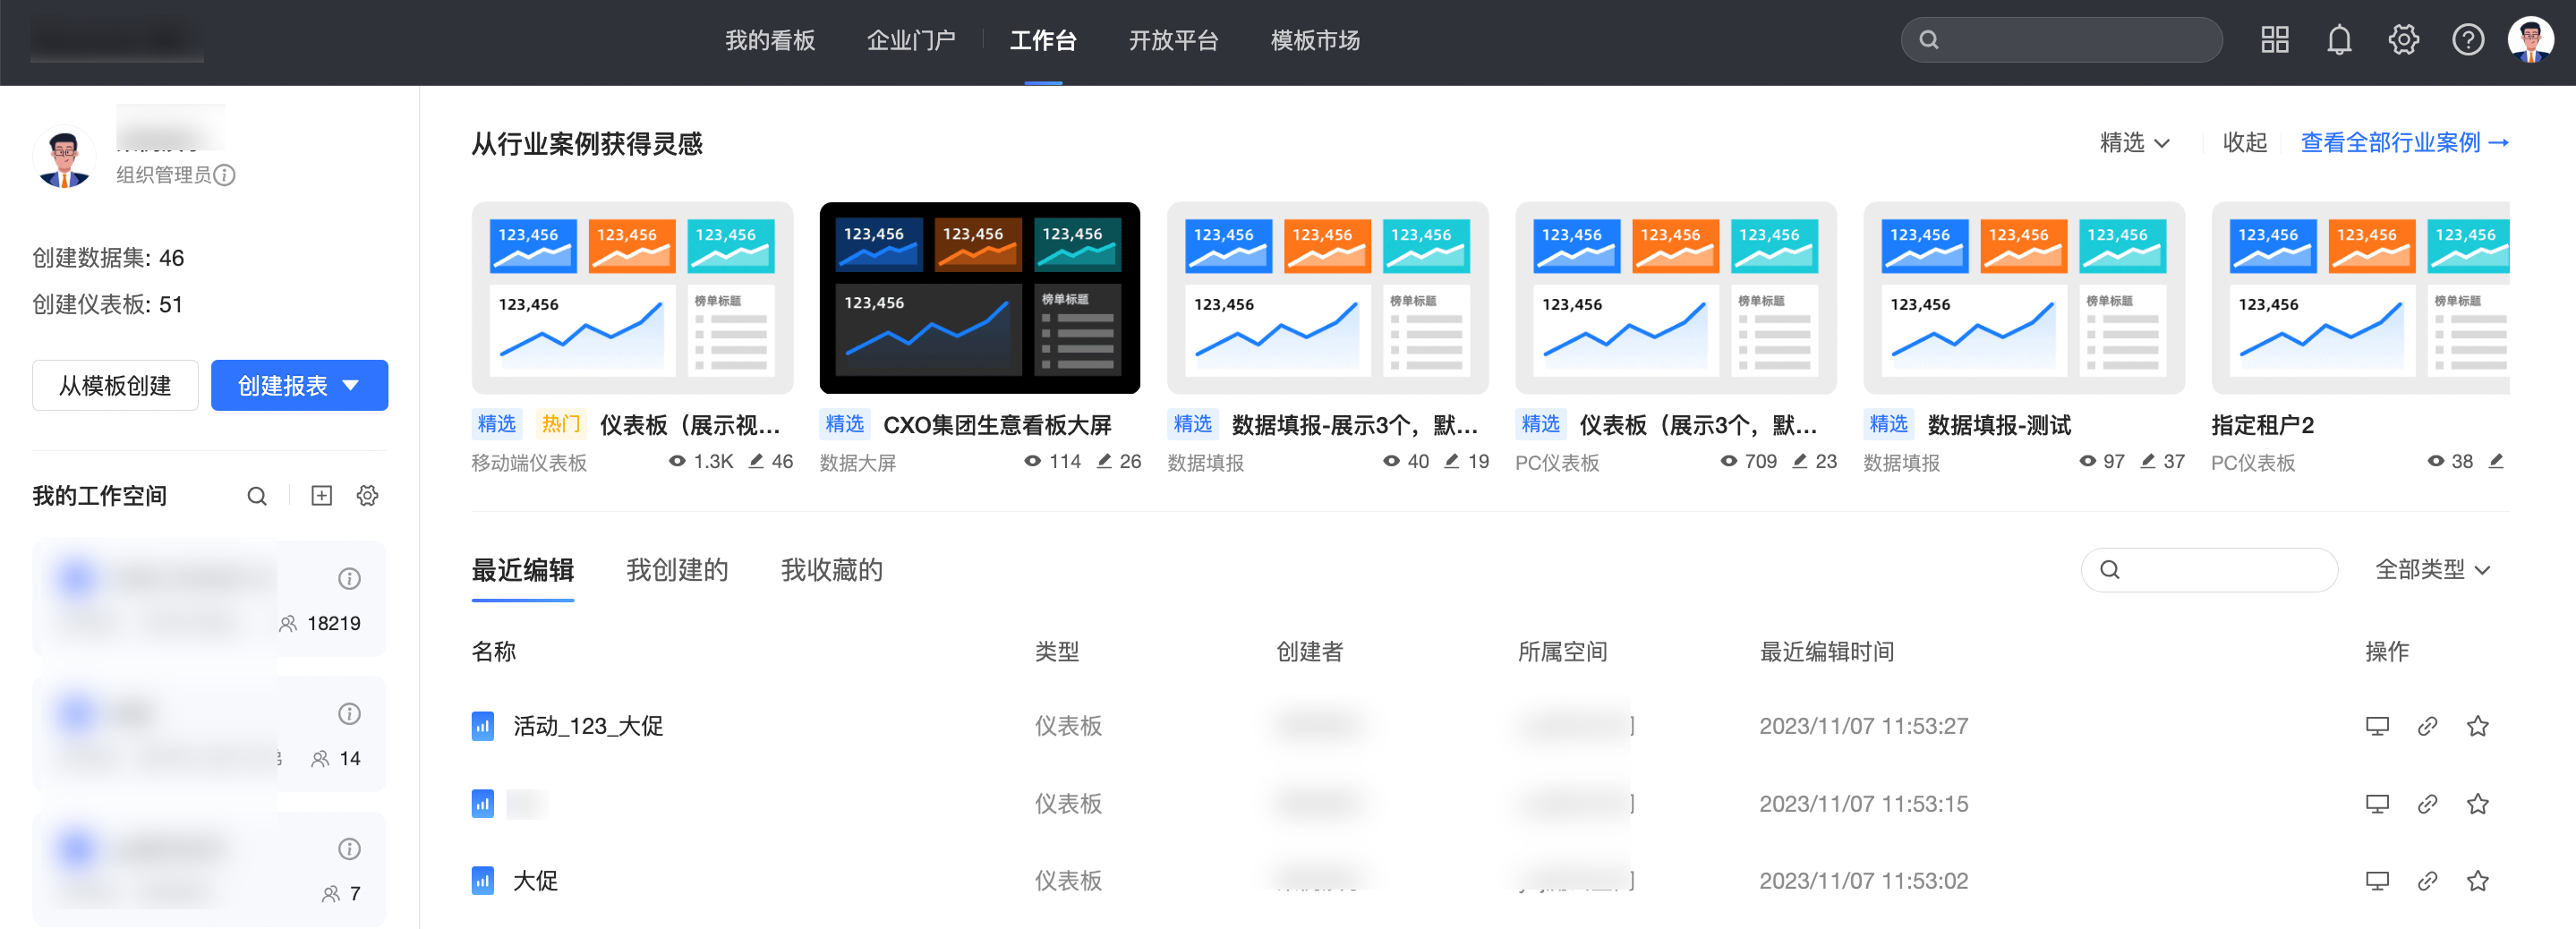
Task: Click dashboard icon next to 活动_123_大促
Action: (483, 726)
